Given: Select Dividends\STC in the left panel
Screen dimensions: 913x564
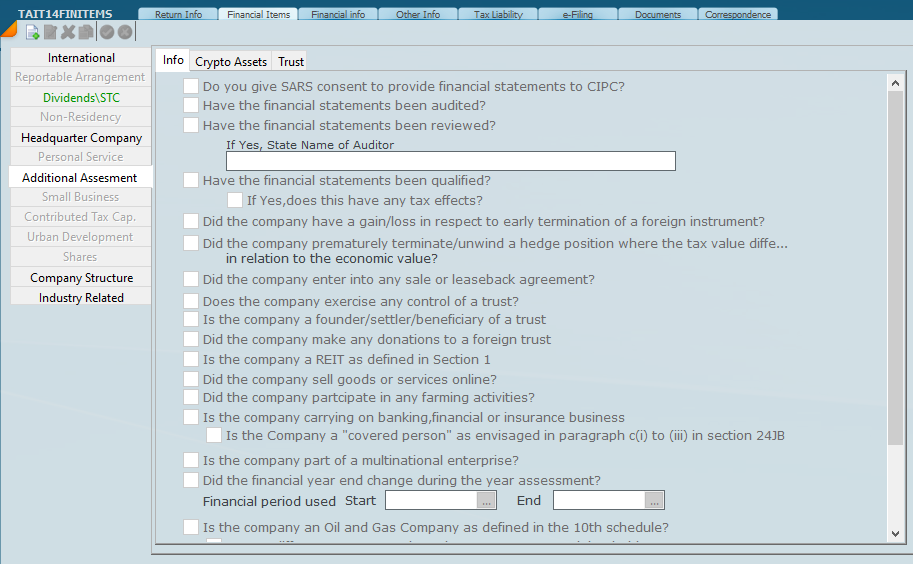Looking at the screenshot, I should point(81,98).
